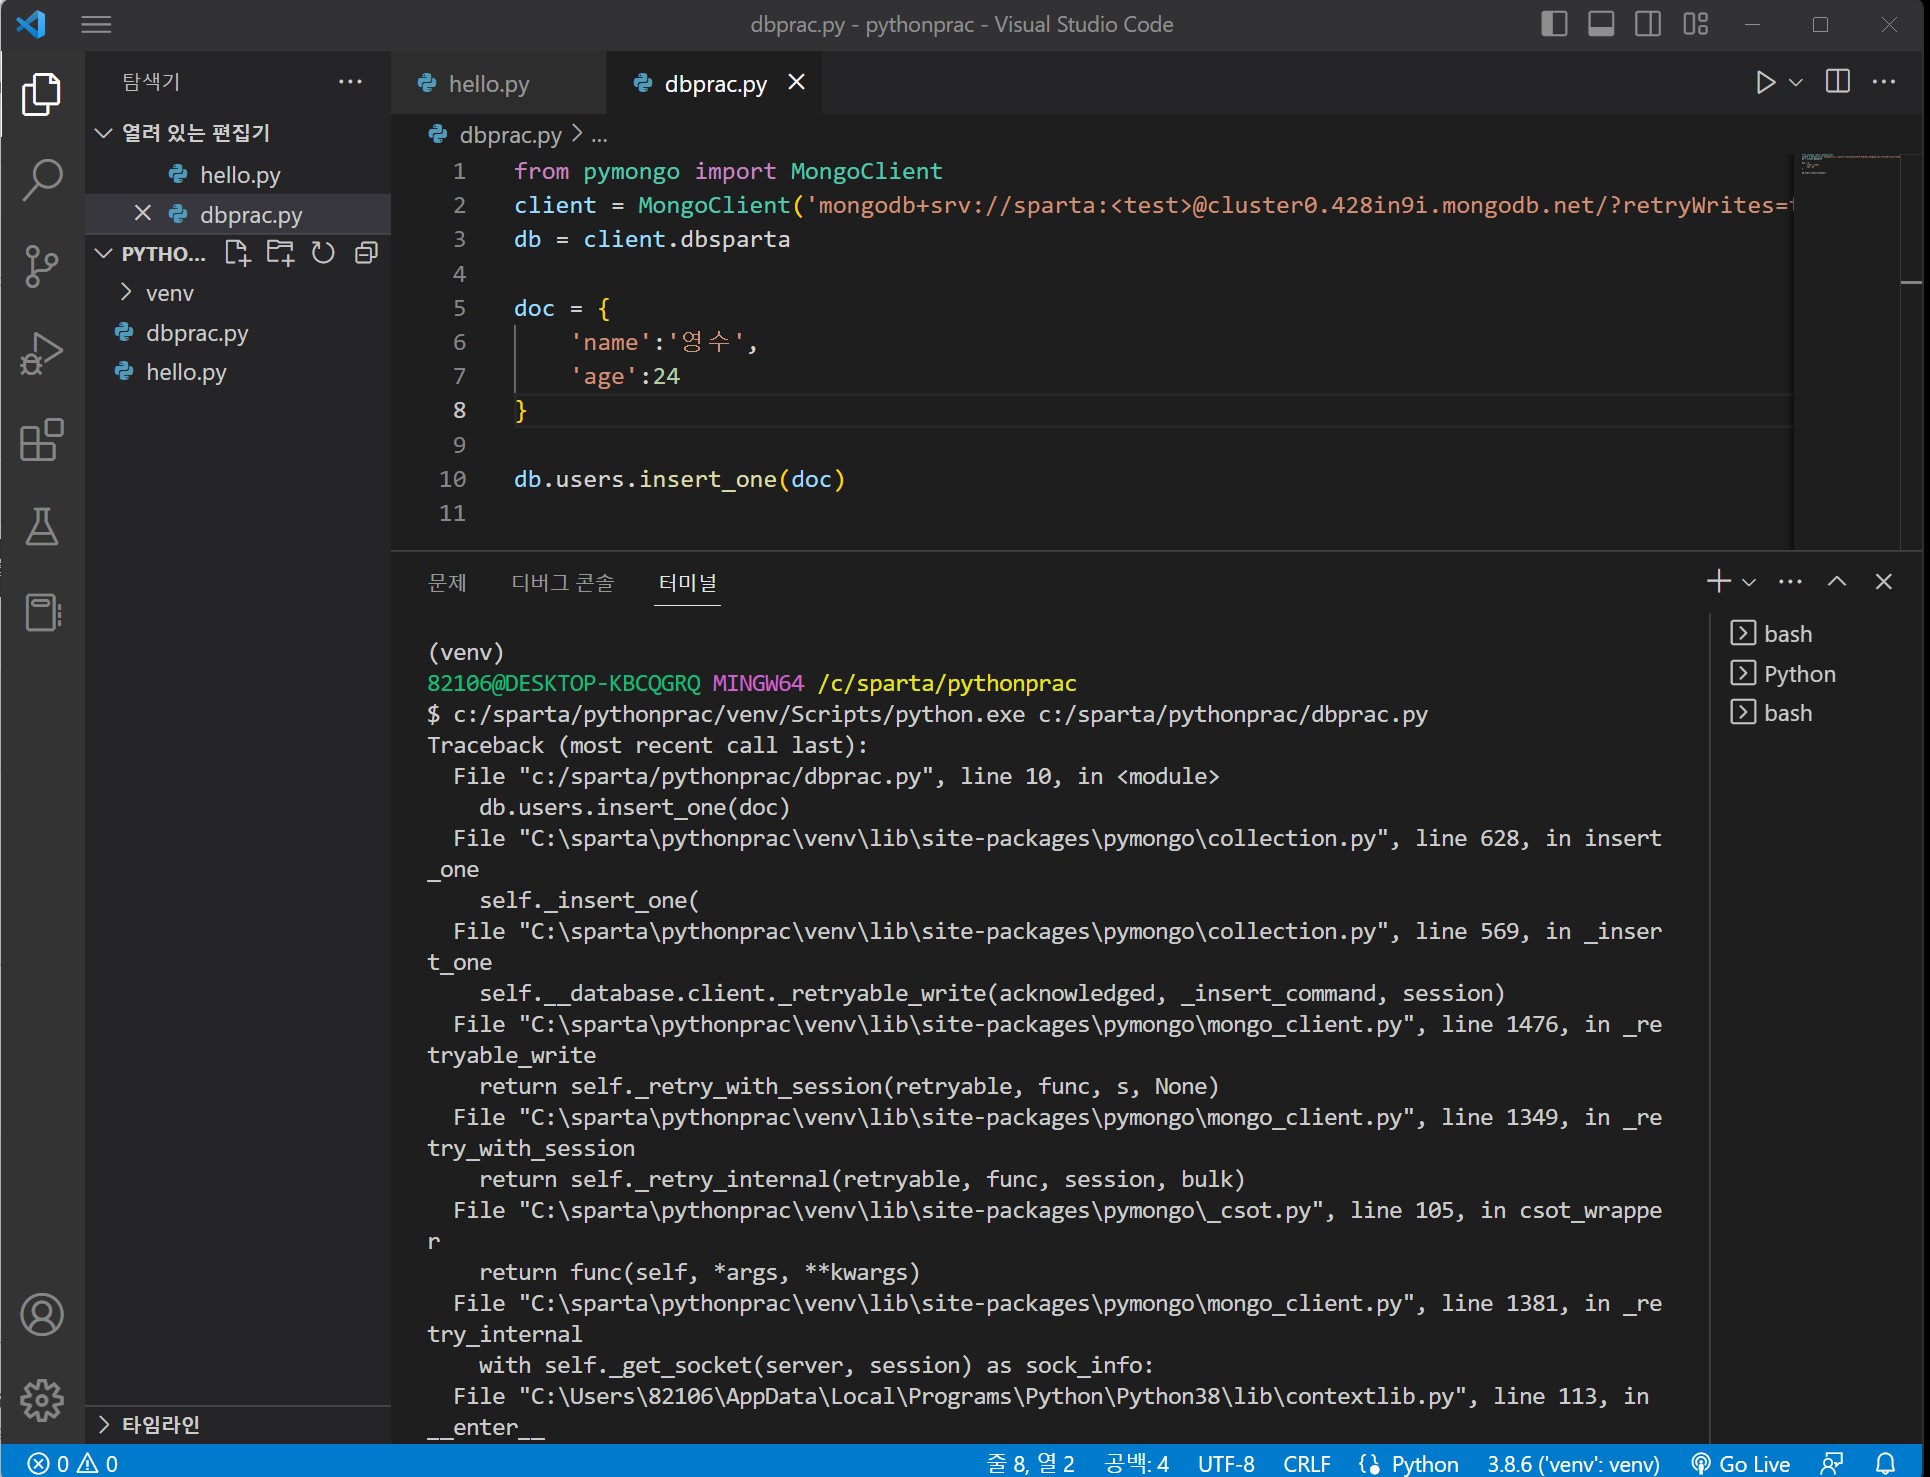Create a new file in PYTHONPRAC folder
1930x1477 pixels.
[x=237, y=253]
